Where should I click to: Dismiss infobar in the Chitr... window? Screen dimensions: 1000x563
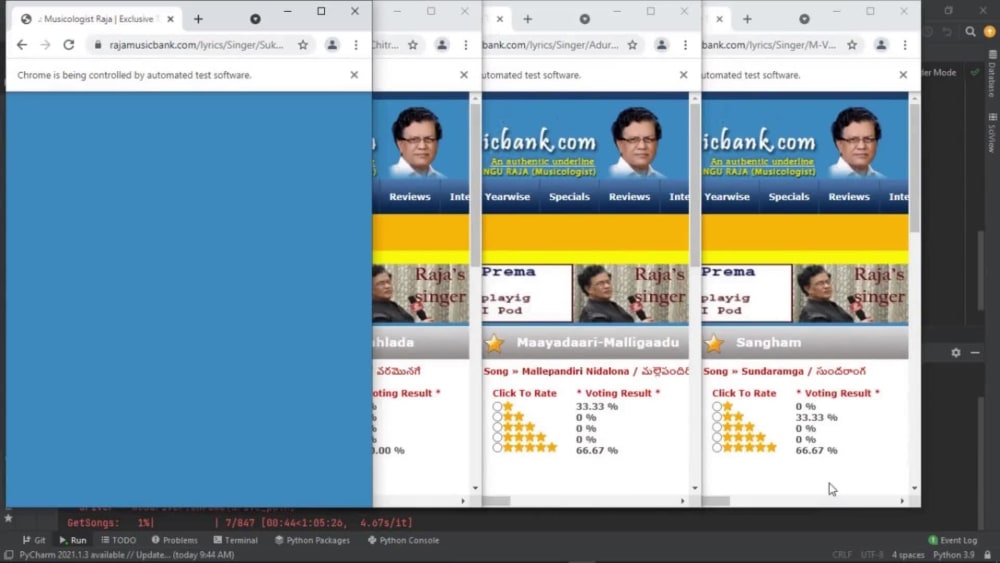pos(464,75)
